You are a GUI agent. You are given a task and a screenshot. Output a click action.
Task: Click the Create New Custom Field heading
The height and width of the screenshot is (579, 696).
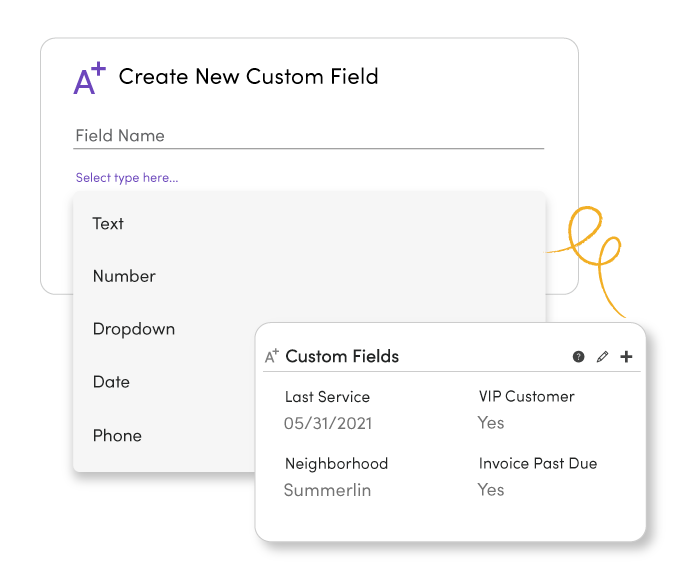point(248,77)
